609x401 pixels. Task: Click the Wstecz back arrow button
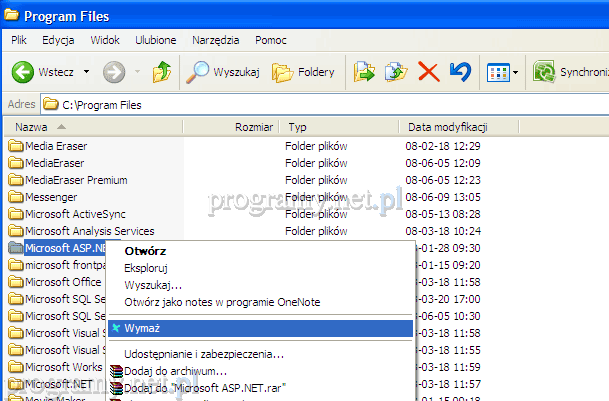[24, 72]
